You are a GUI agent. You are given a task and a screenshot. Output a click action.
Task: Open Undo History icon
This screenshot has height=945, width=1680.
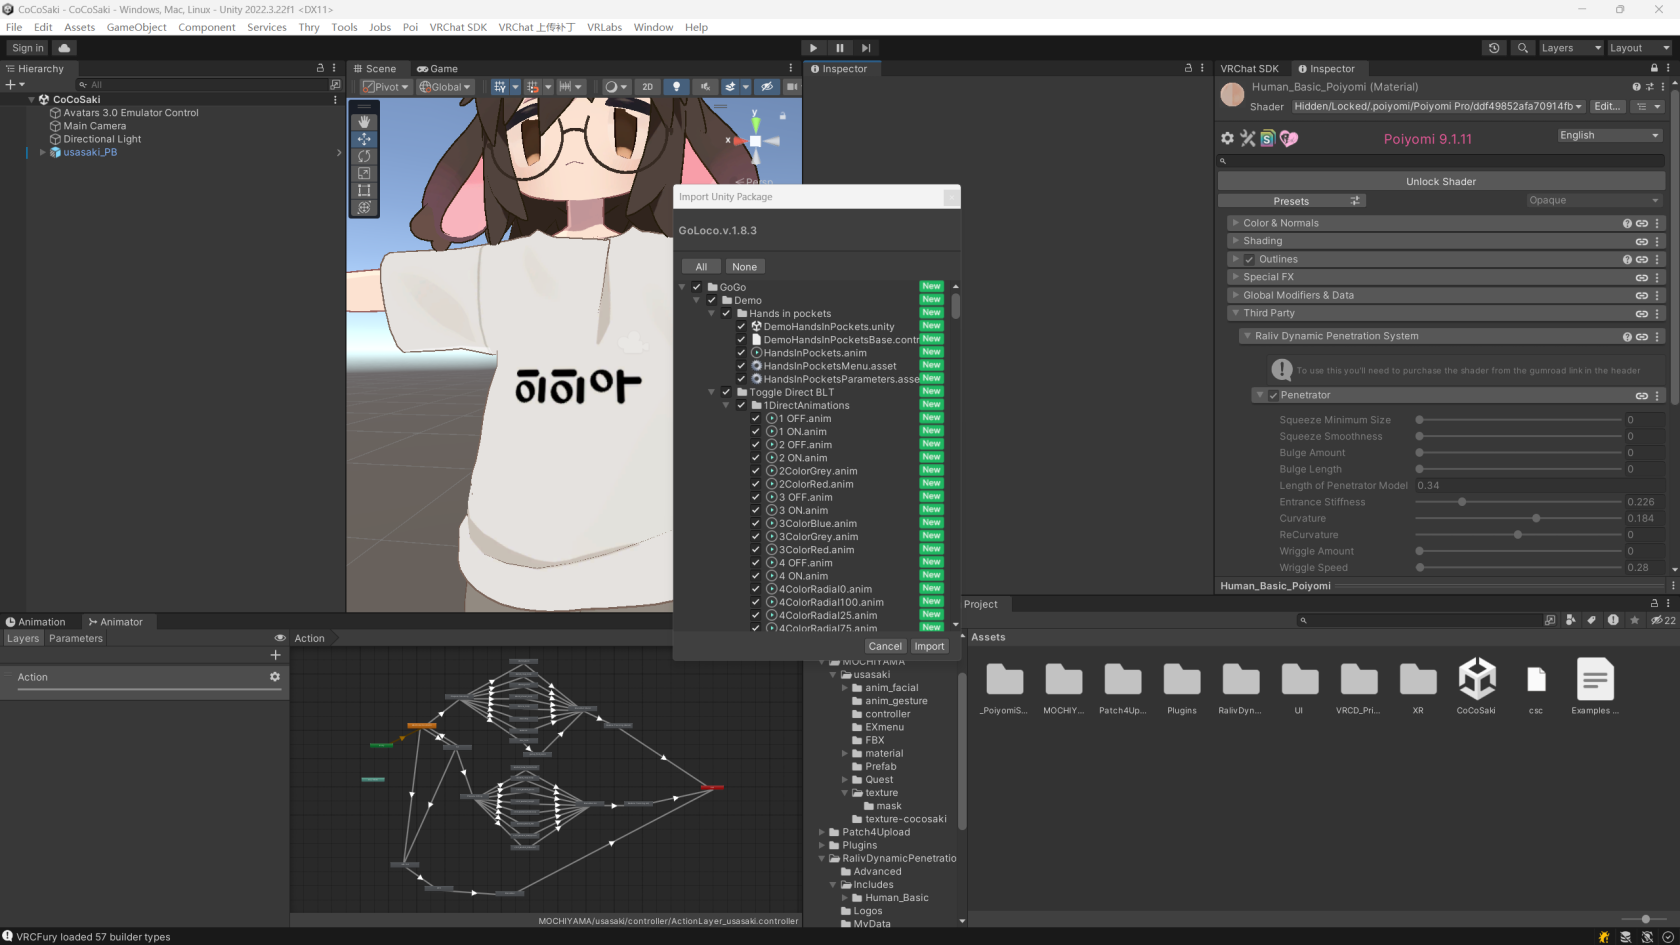[1494, 48]
